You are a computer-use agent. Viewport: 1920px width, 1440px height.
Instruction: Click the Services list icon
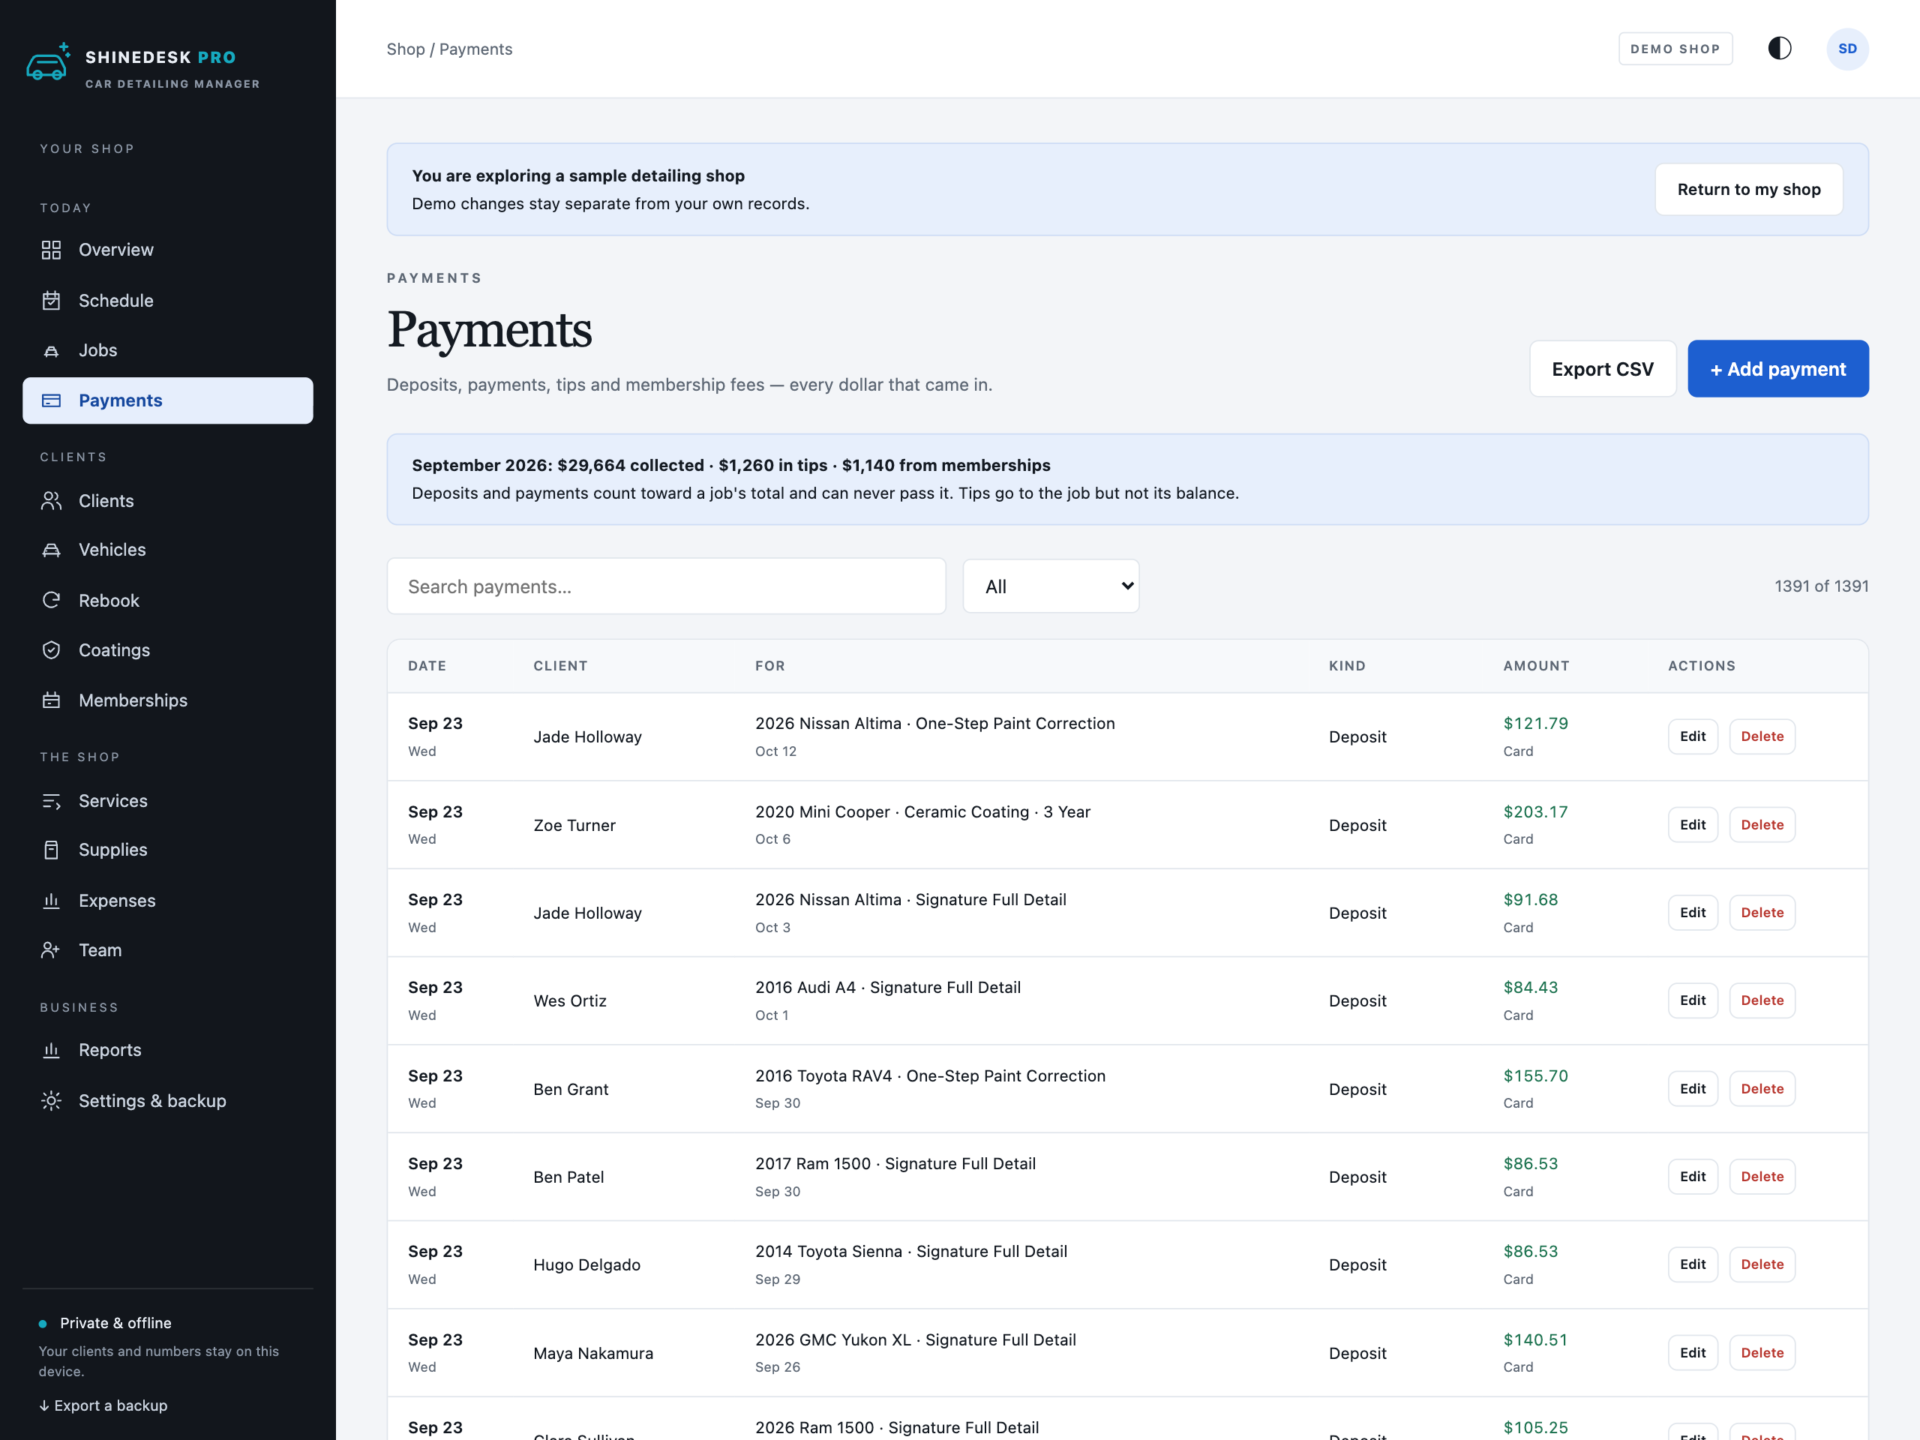click(51, 801)
